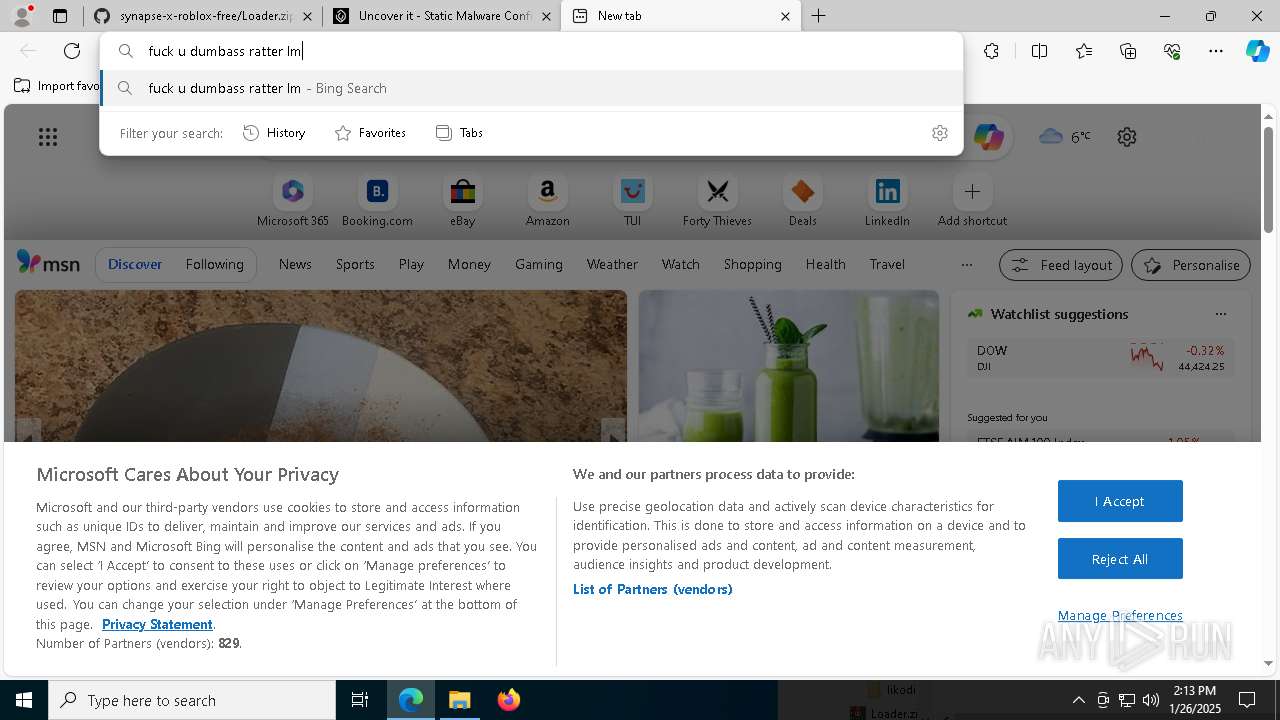Open Browser essentials heart icon
The width and height of the screenshot is (1280, 720).
(1172, 51)
